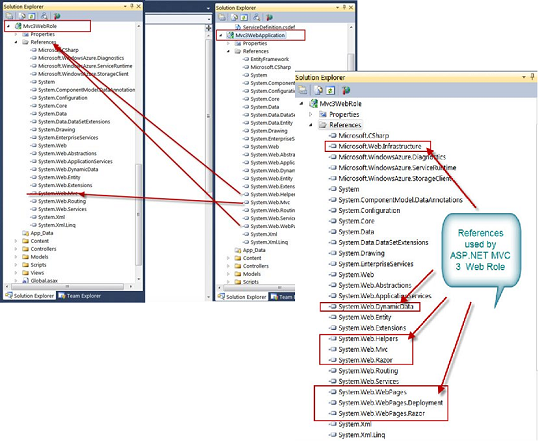Click Global.asax file icon in left panel
540x443 pixels.
tap(25, 280)
